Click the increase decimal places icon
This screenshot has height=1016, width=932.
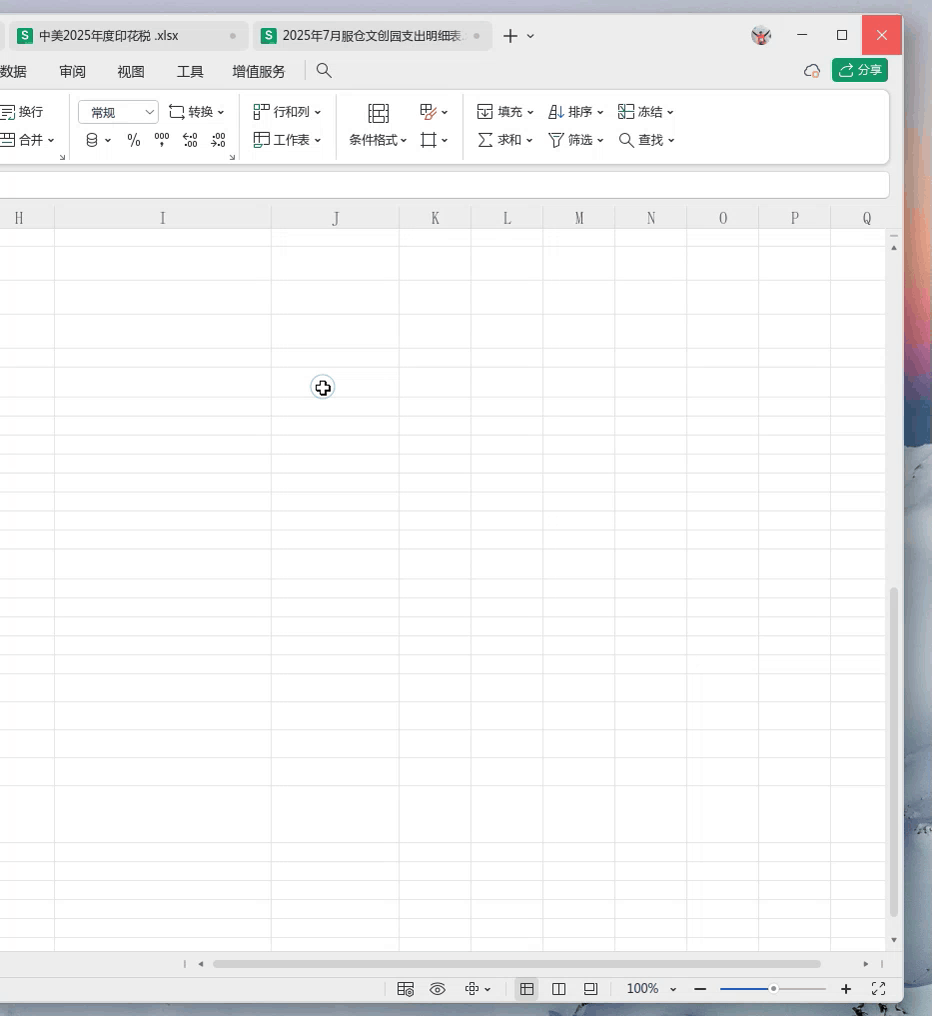coord(190,140)
